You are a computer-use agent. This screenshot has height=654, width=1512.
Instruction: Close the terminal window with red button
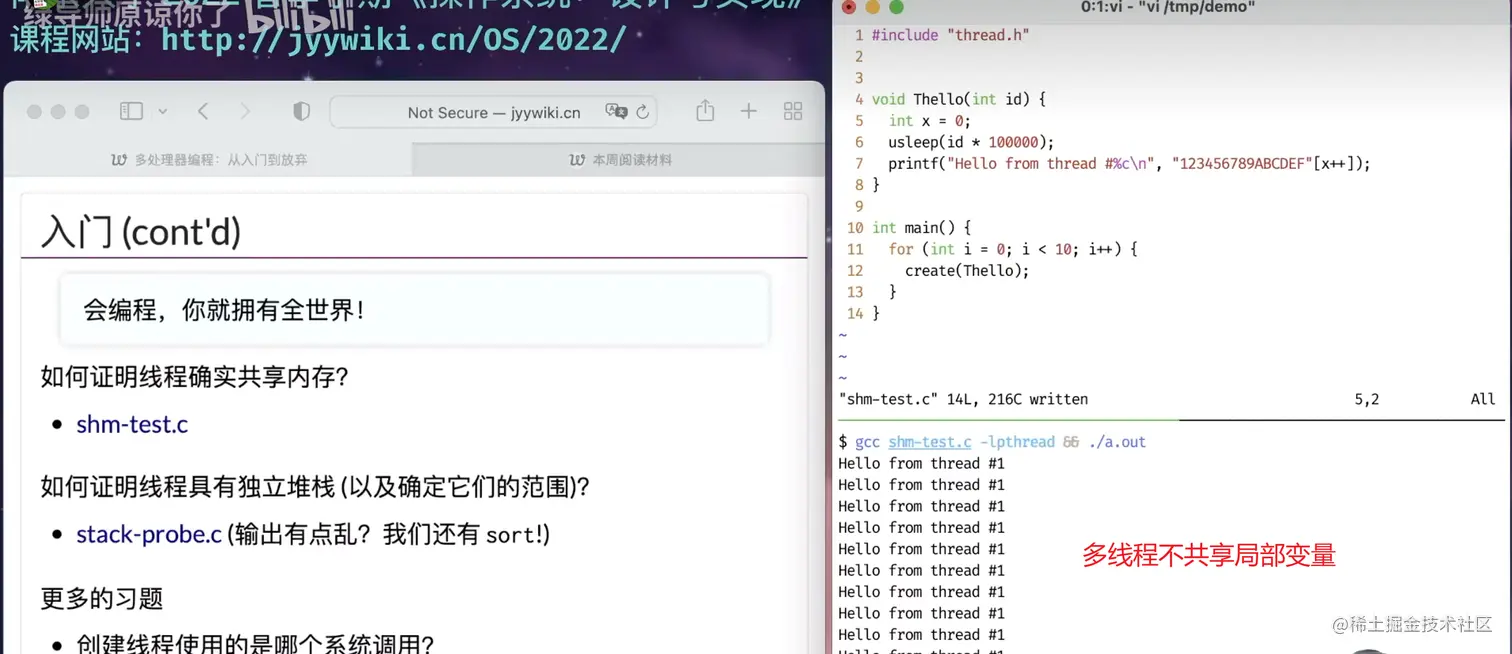coord(849,7)
